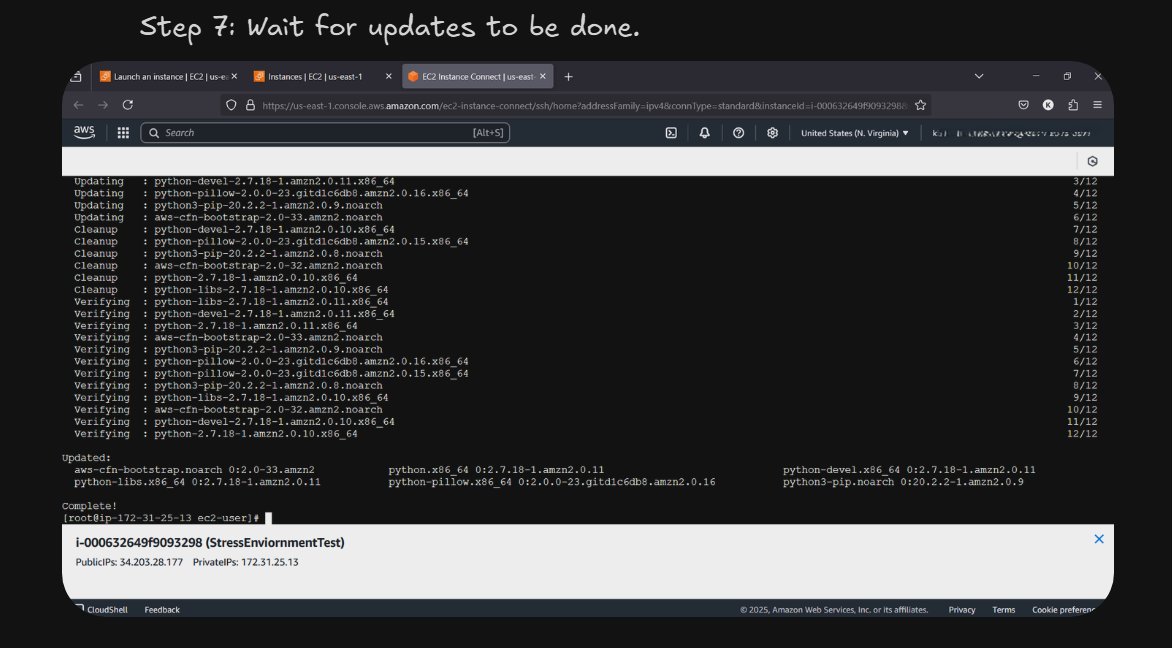The width and height of the screenshot is (1172, 648).
Task: Open the AWS services grid menu
Action: pos(123,133)
